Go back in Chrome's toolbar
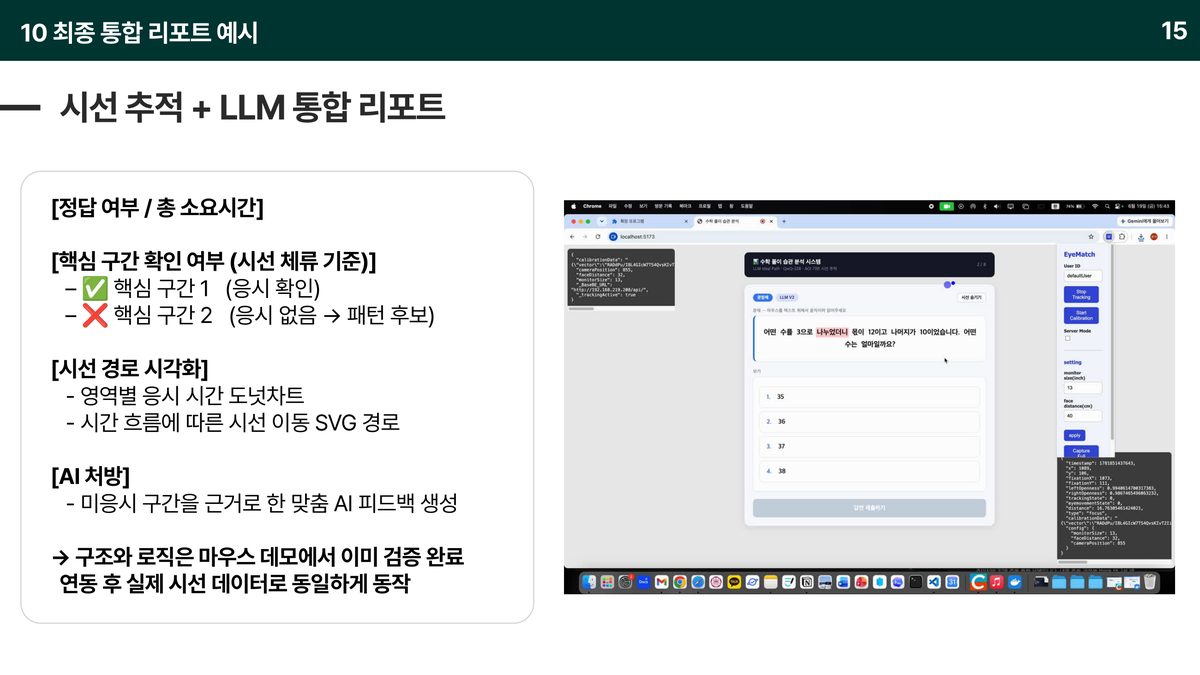The width and height of the screenshot is (1200, 675). (573, 236)
